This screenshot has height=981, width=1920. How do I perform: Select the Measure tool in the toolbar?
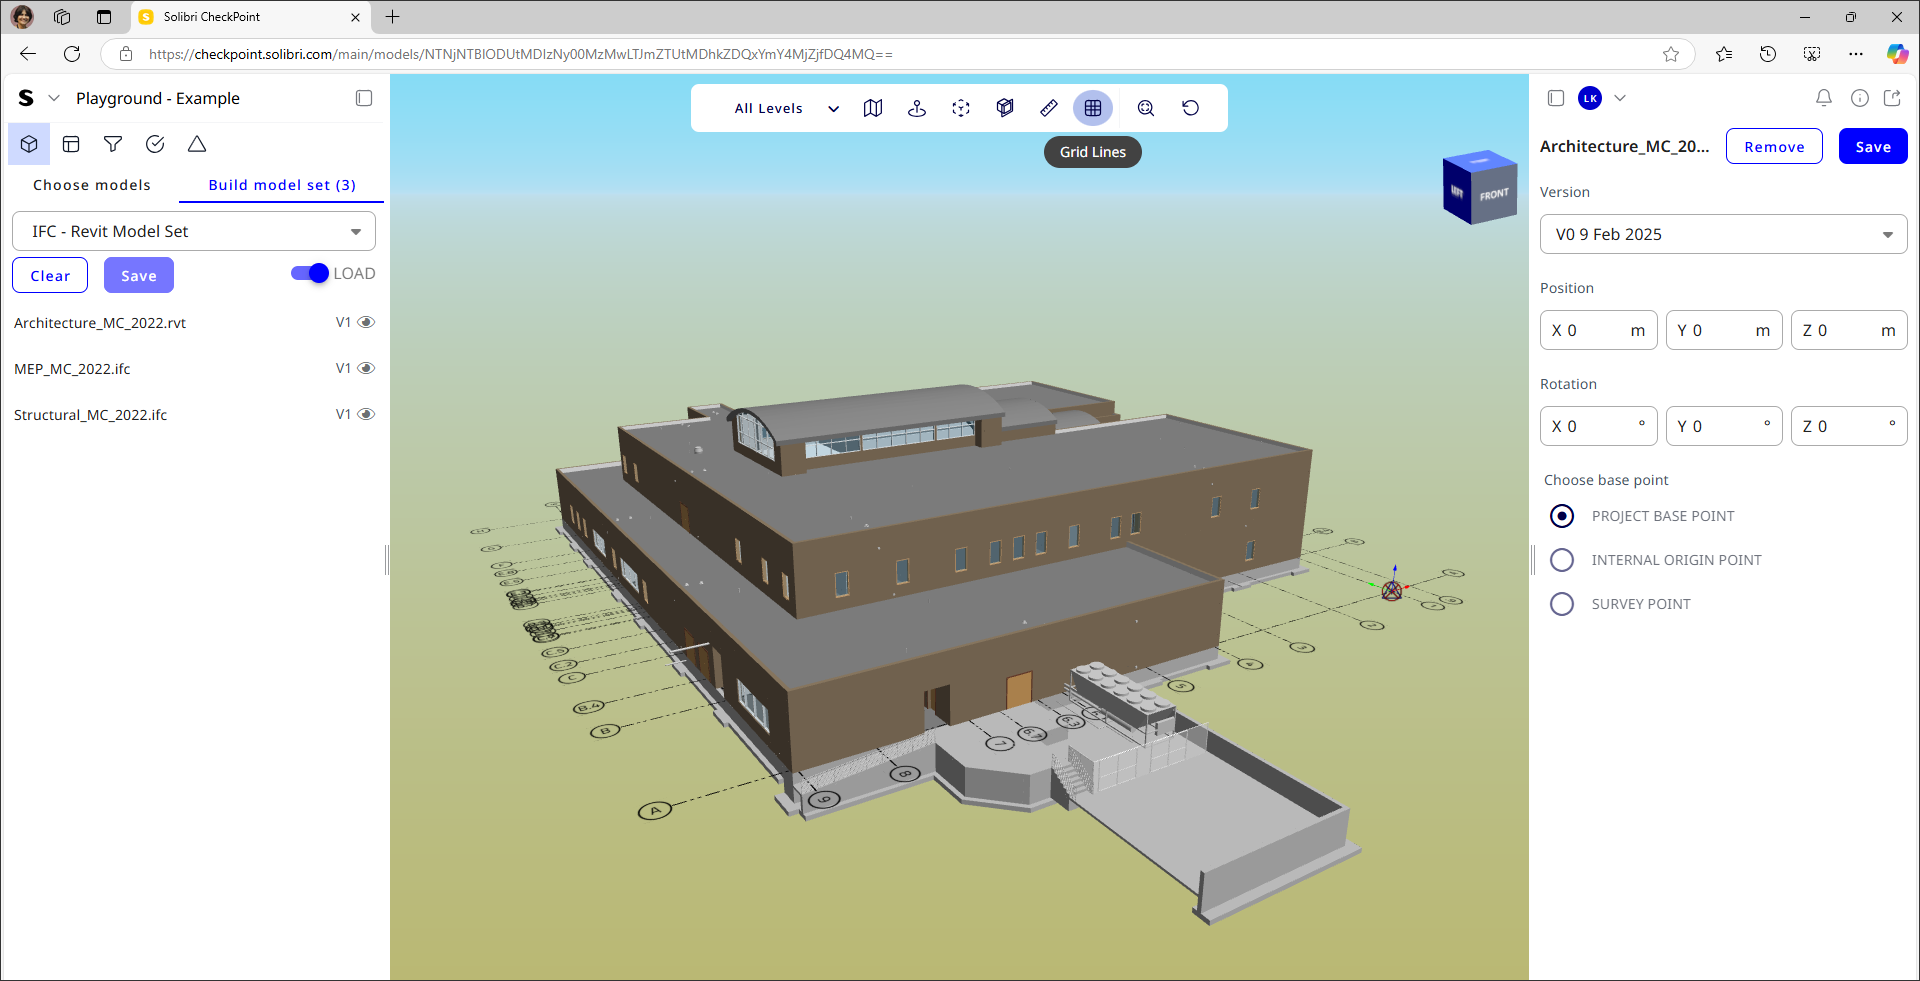pyautogui.click(x=1049, y=108)
